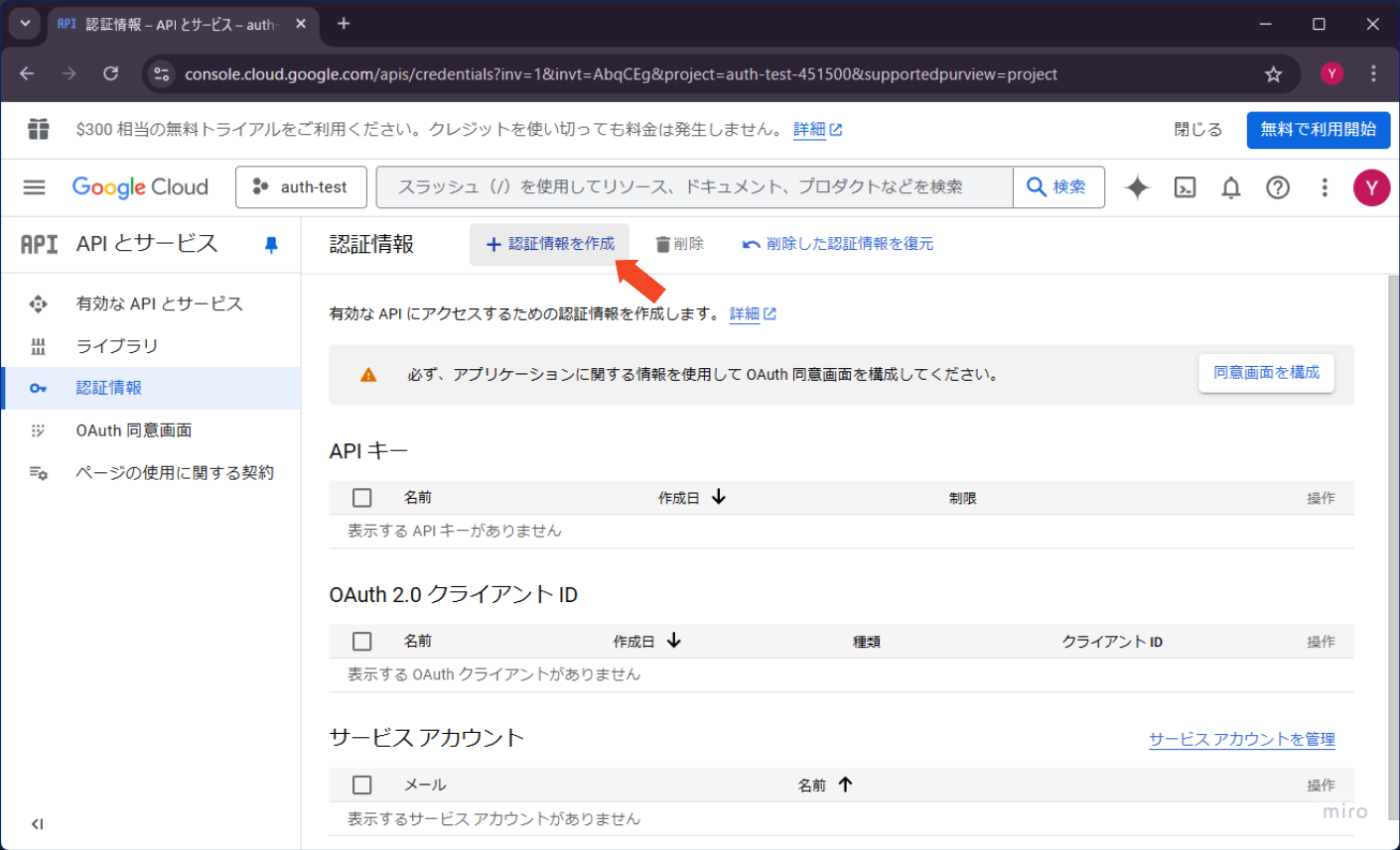The image size is (1400, 850).
Task: Open the auth-test project selector
Action: click(301, 187)
